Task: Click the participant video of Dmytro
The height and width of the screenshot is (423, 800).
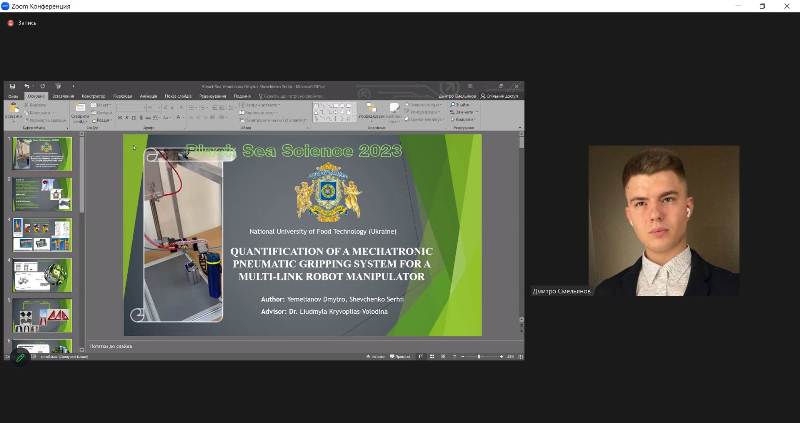Action: [x=663, y=220]
